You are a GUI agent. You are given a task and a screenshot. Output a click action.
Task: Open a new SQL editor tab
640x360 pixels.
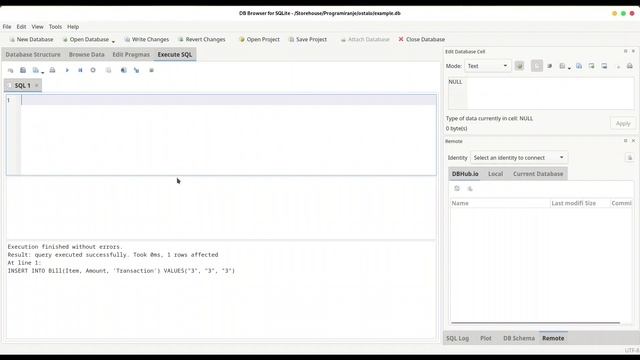pyautogui.click(x=10, y=70)
